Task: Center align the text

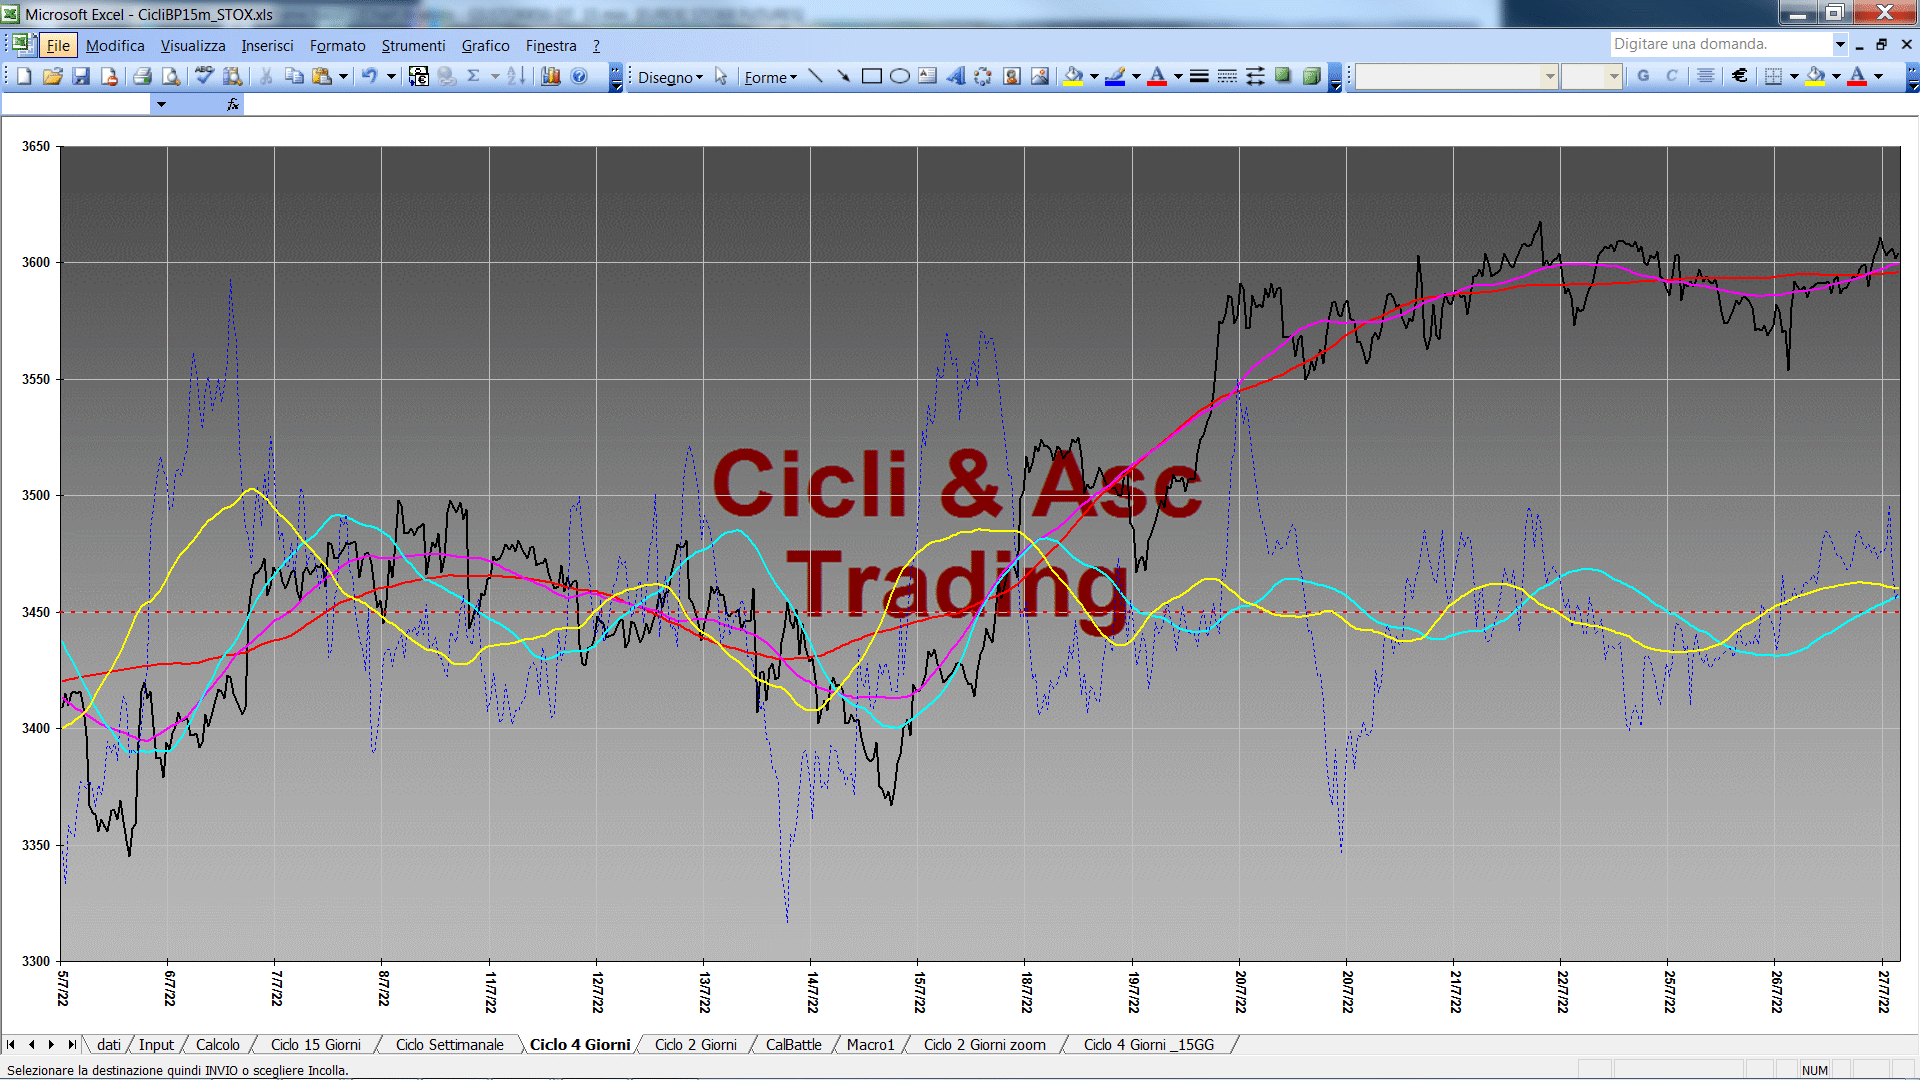Action: point(1706,76)
